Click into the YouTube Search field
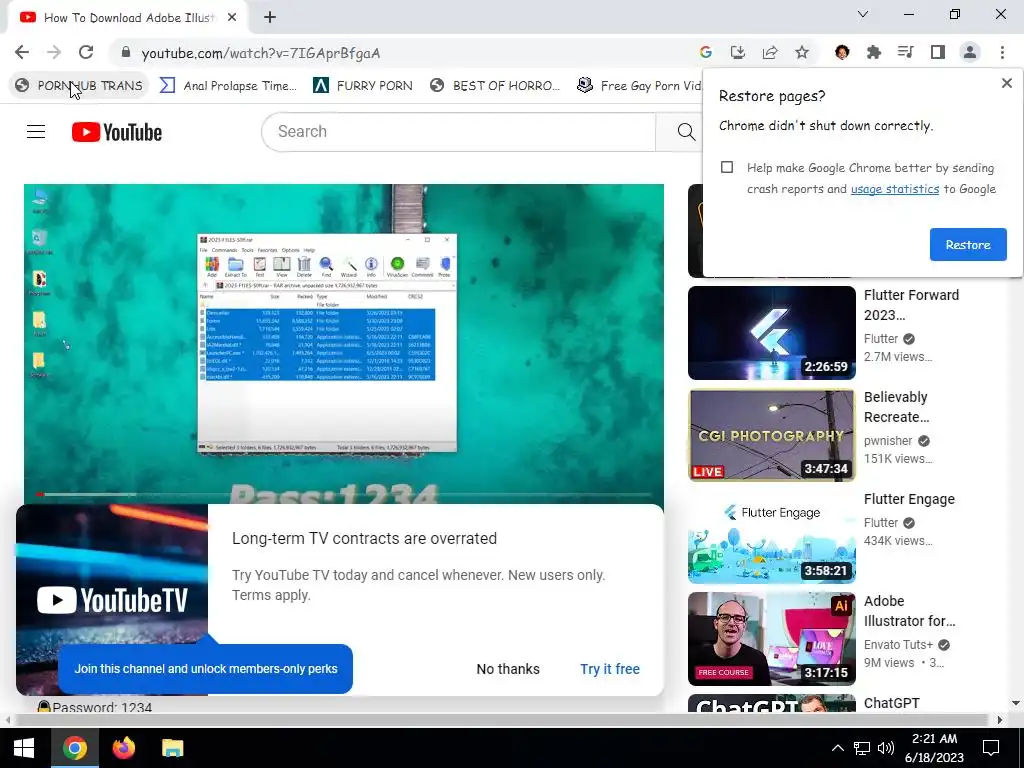The image size is (1024, 768). pos(458,131)
